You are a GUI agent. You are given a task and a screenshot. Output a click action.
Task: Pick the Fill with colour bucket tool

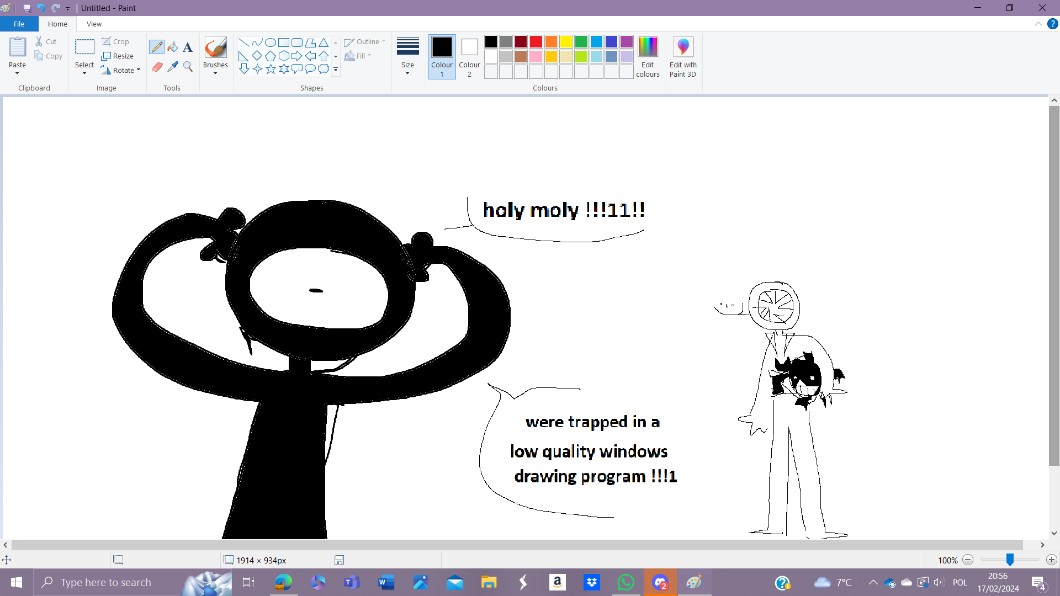tap(172, 47)
